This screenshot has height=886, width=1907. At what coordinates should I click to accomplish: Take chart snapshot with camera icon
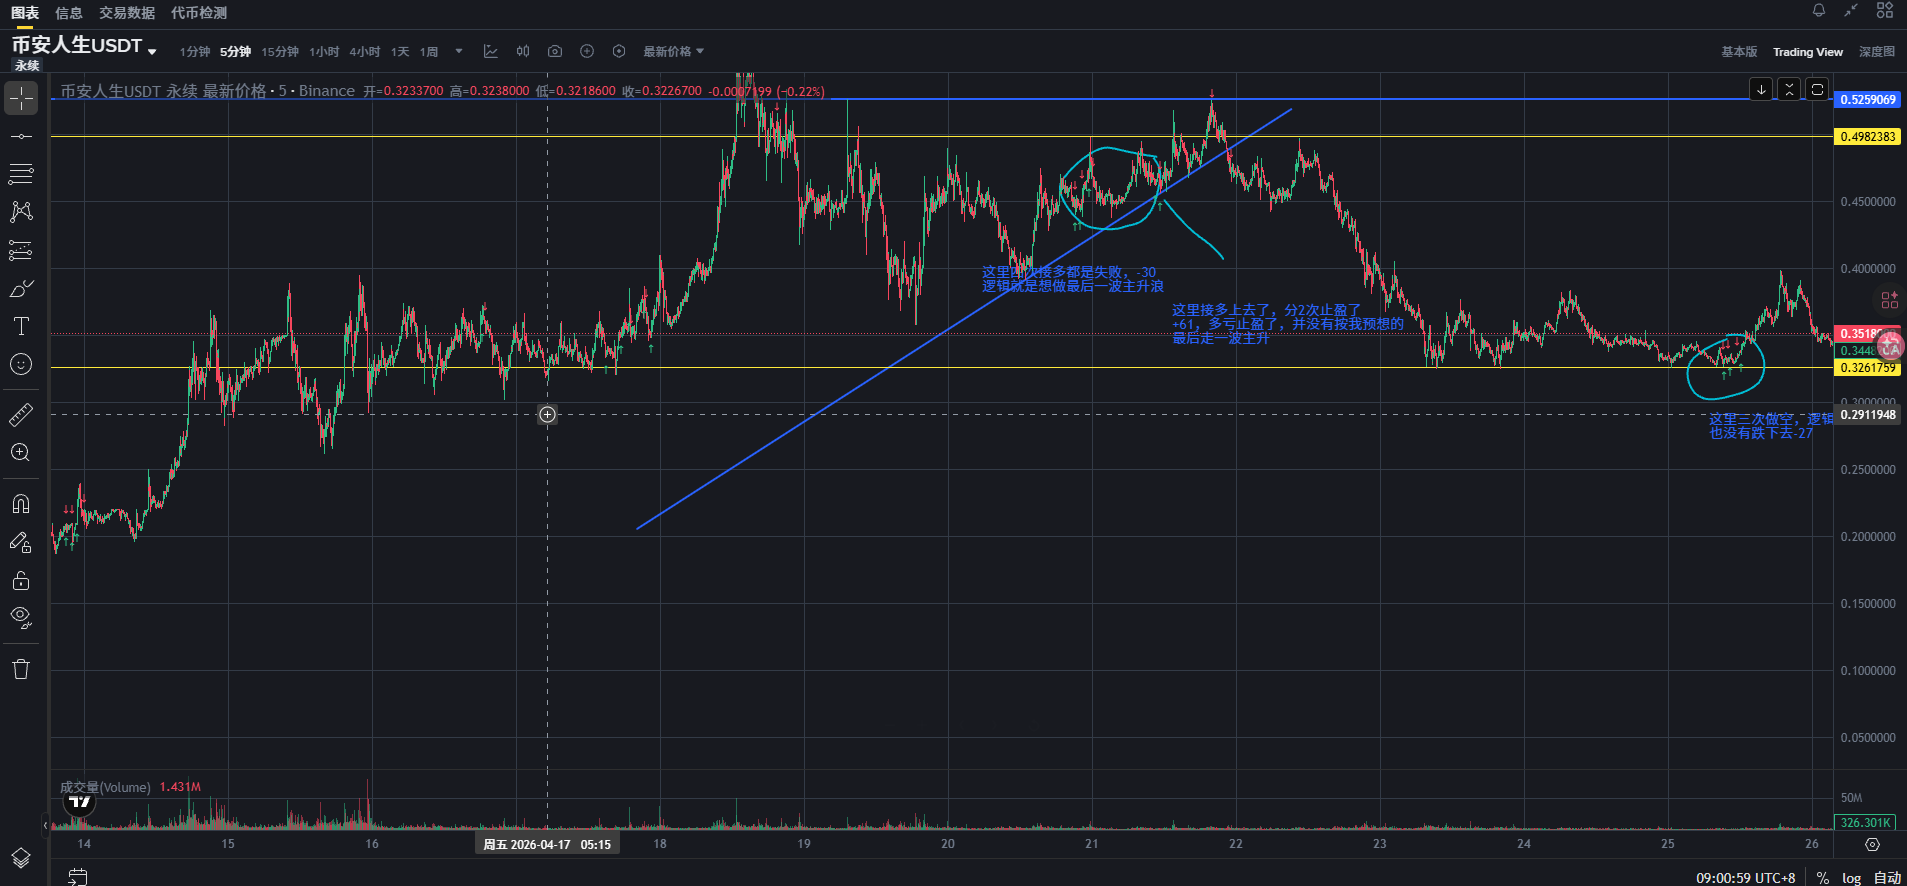[x=555, y=52]
